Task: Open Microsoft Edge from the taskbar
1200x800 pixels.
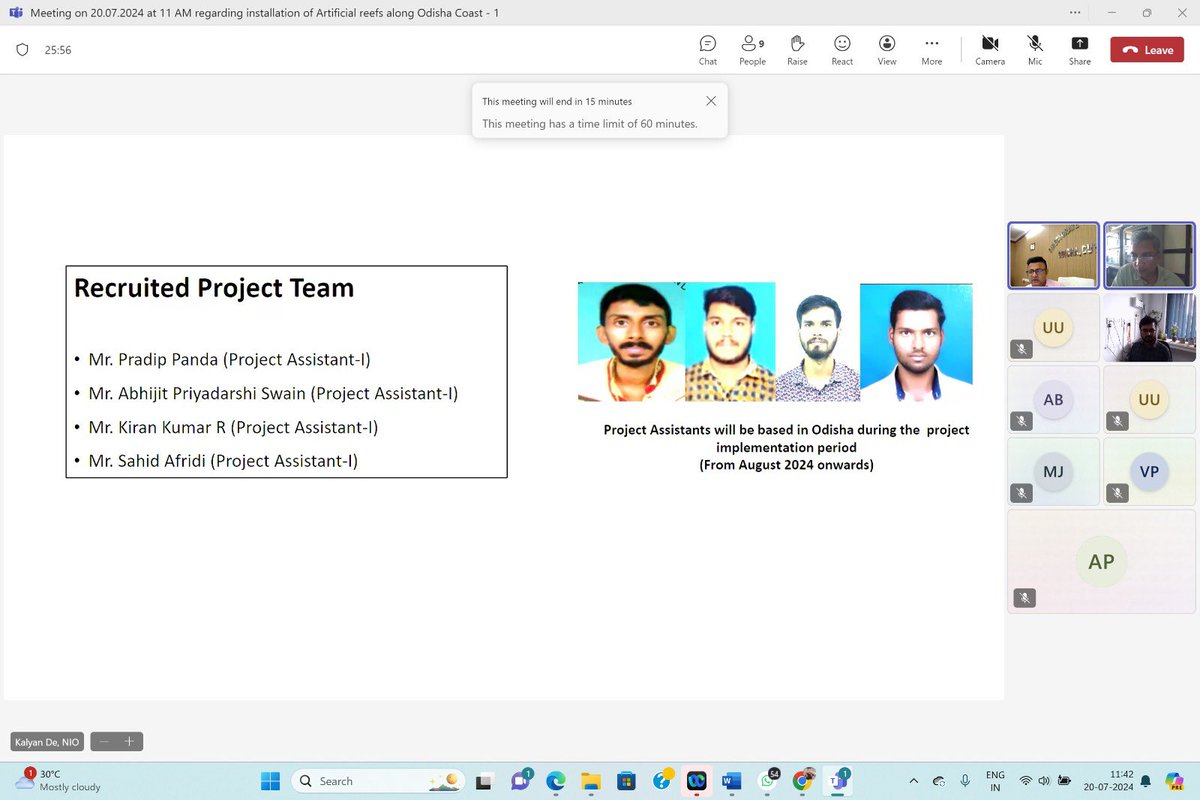Action: point(555,780)
